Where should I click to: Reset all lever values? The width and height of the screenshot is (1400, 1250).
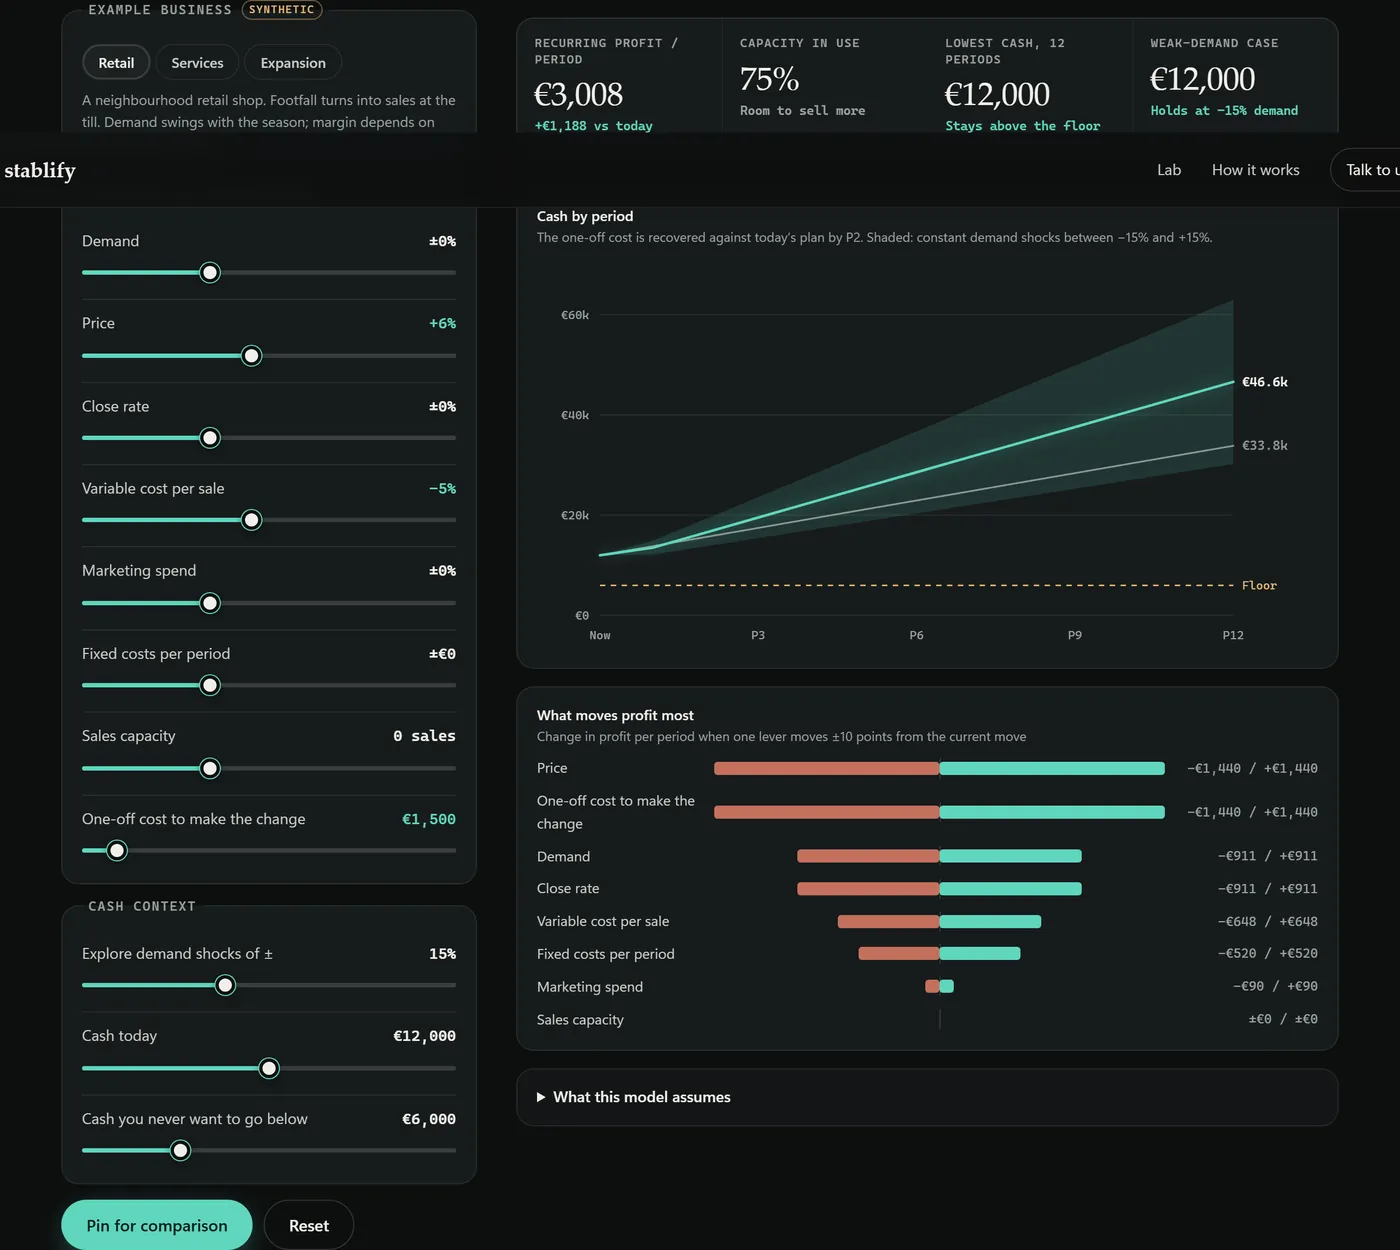pos(309,1225)
